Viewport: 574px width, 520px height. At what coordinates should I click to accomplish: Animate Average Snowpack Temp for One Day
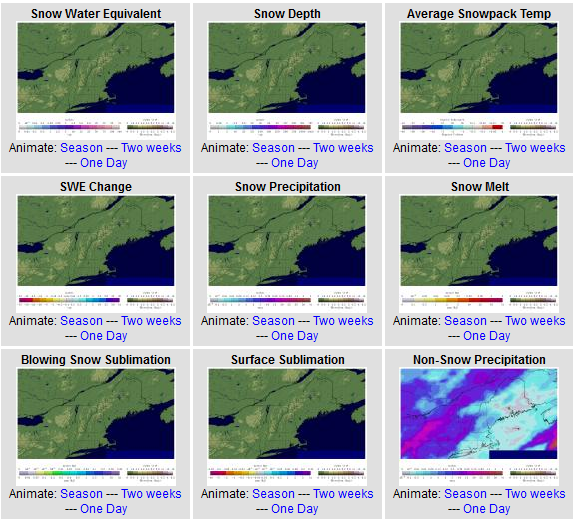pyautogui.click(x=487, y=163)
